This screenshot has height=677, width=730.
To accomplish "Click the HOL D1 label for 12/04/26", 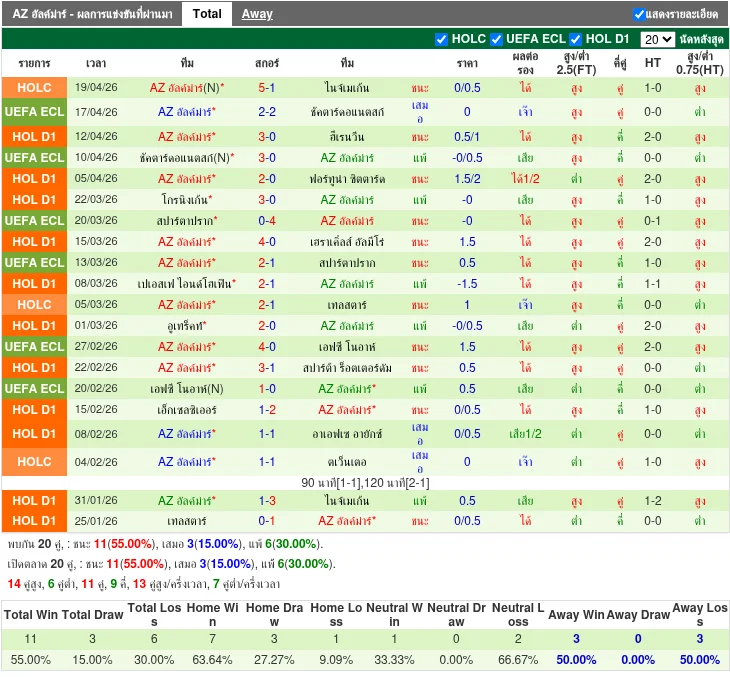I will [34, 137].
